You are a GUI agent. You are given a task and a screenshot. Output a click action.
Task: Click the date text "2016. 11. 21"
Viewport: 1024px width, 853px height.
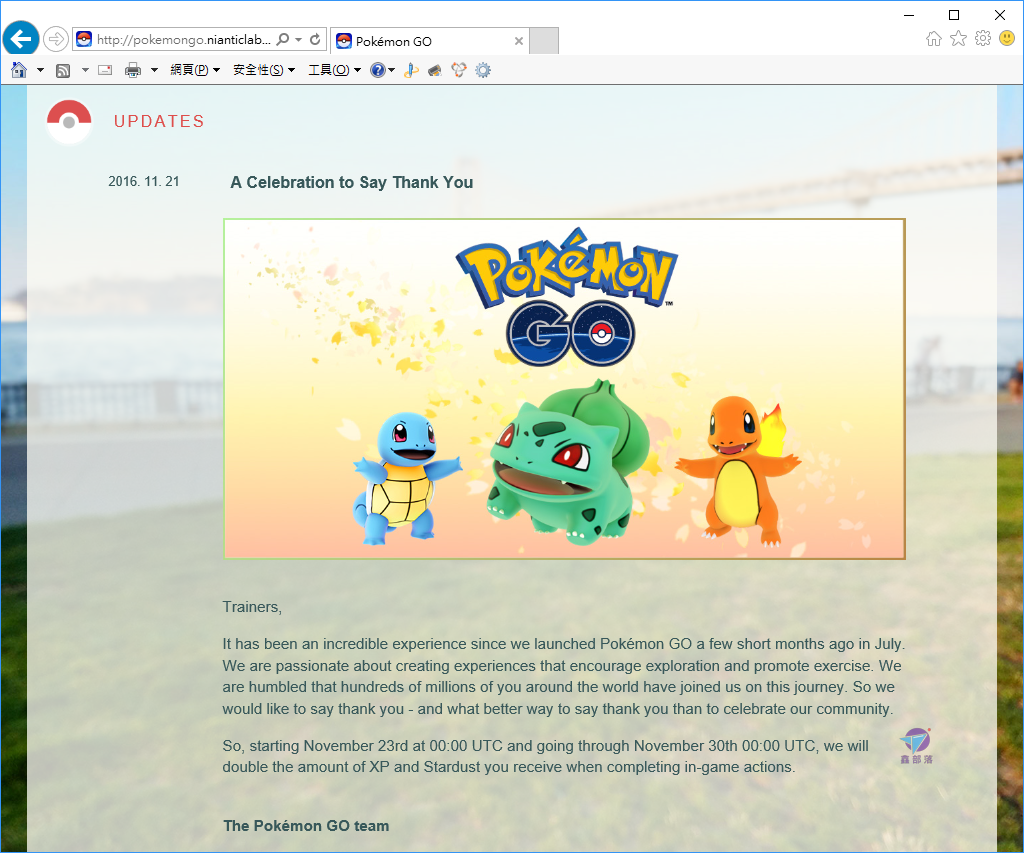[144, 182]
